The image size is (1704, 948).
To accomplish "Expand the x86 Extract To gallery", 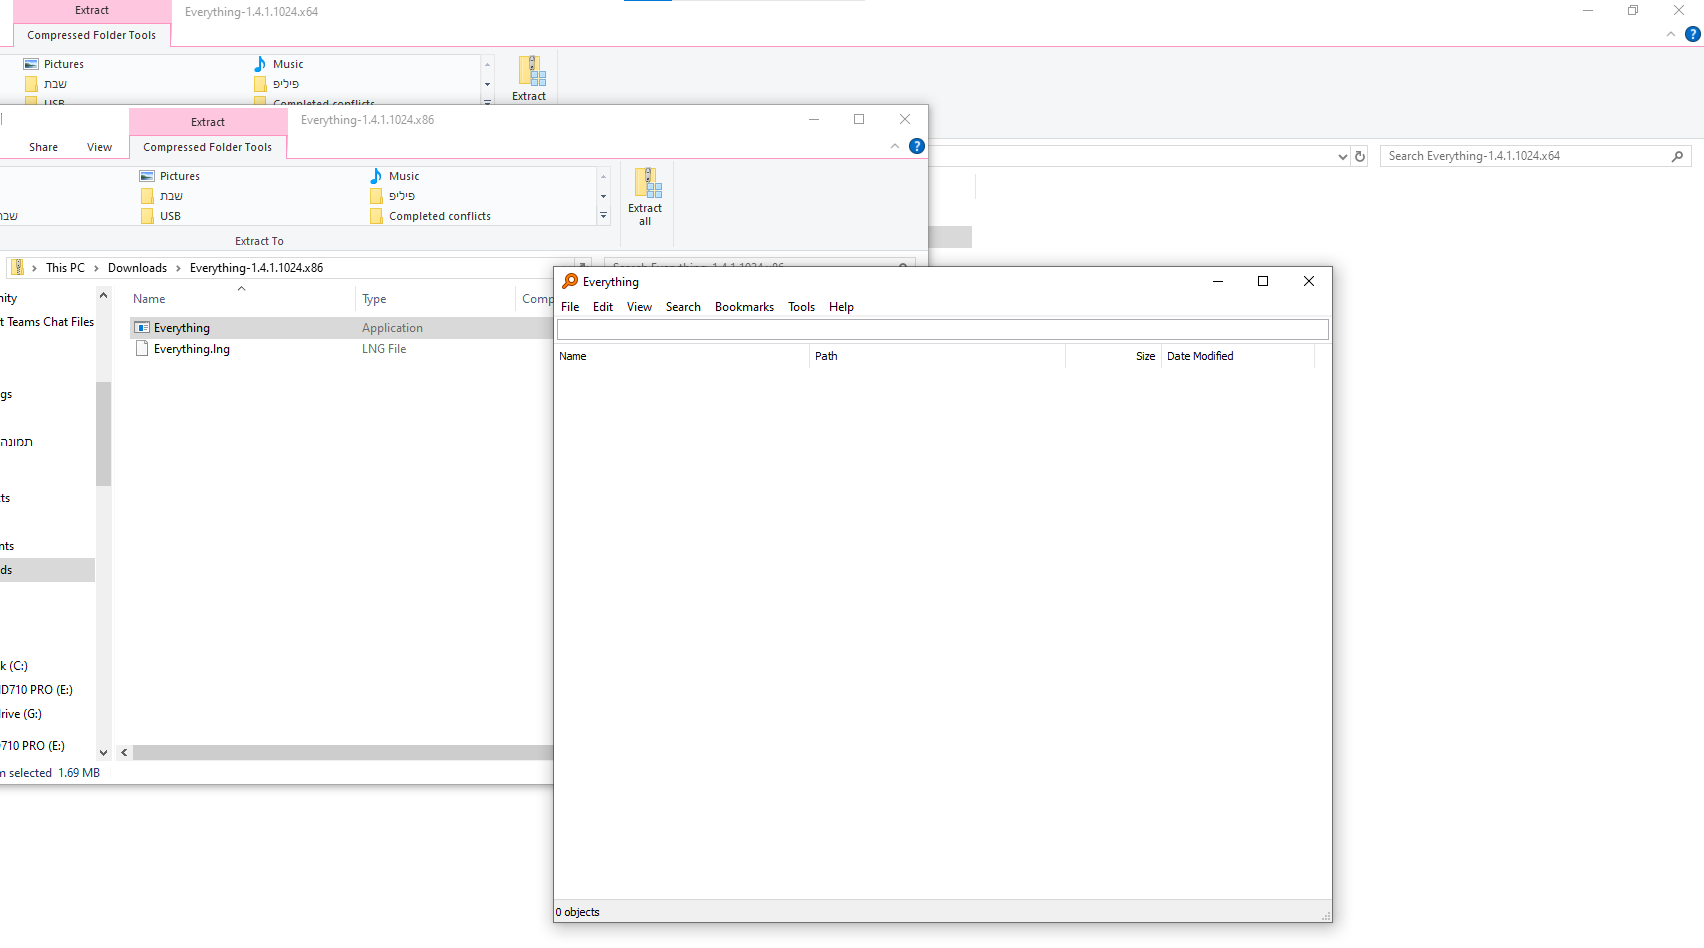I will [x=603, y=216].
